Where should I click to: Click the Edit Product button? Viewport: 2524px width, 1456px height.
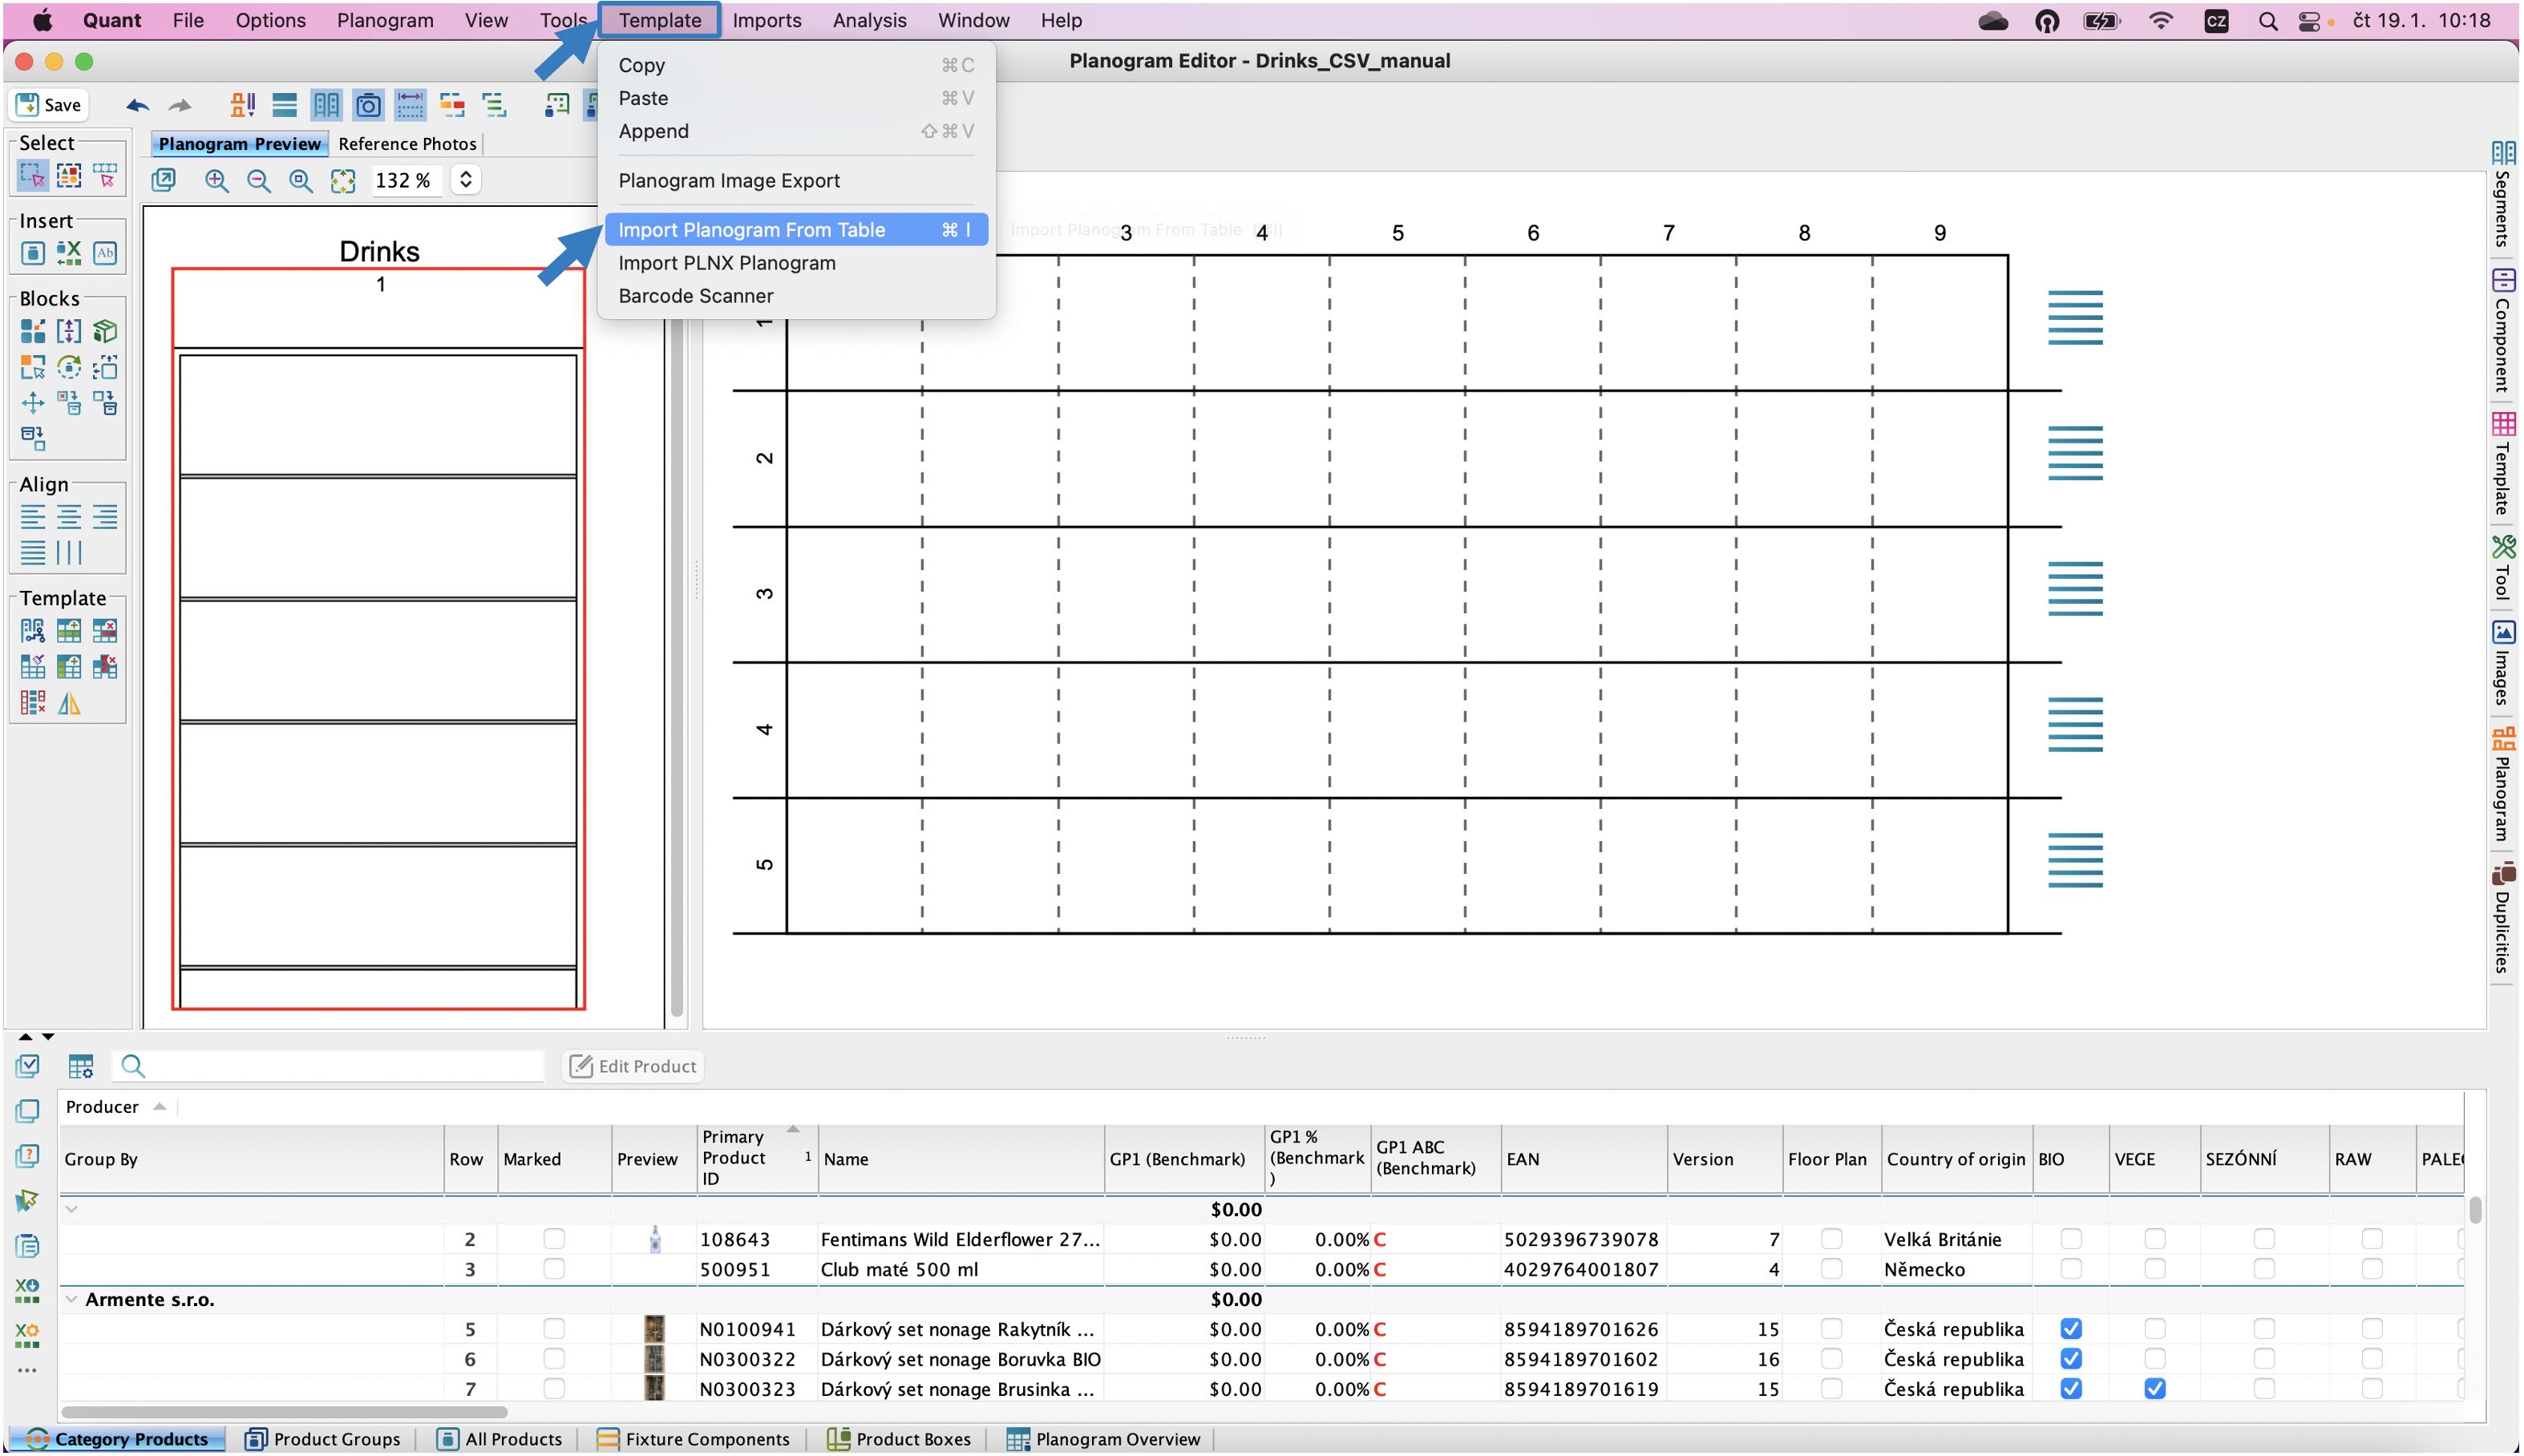(633, 1067)
